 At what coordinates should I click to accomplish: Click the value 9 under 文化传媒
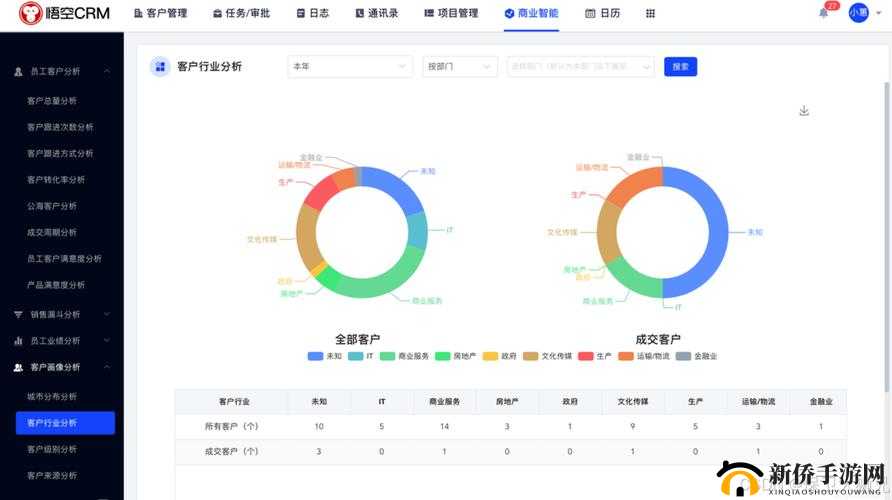point(633,426)
